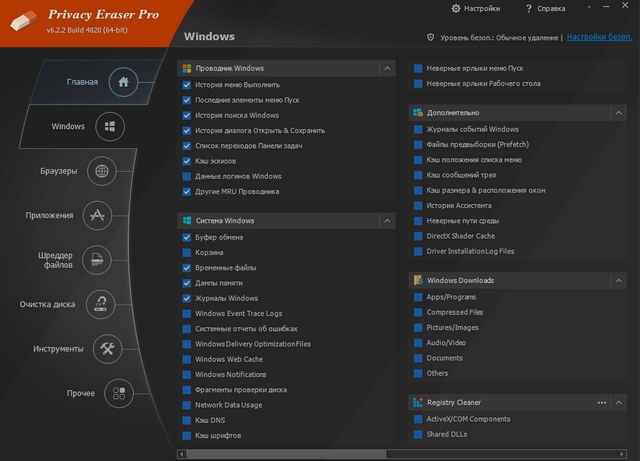Image resolution: width=640 pixels, height=461 pixels.
Task: Collapse the Система Windows section
Action: (386, 220)
